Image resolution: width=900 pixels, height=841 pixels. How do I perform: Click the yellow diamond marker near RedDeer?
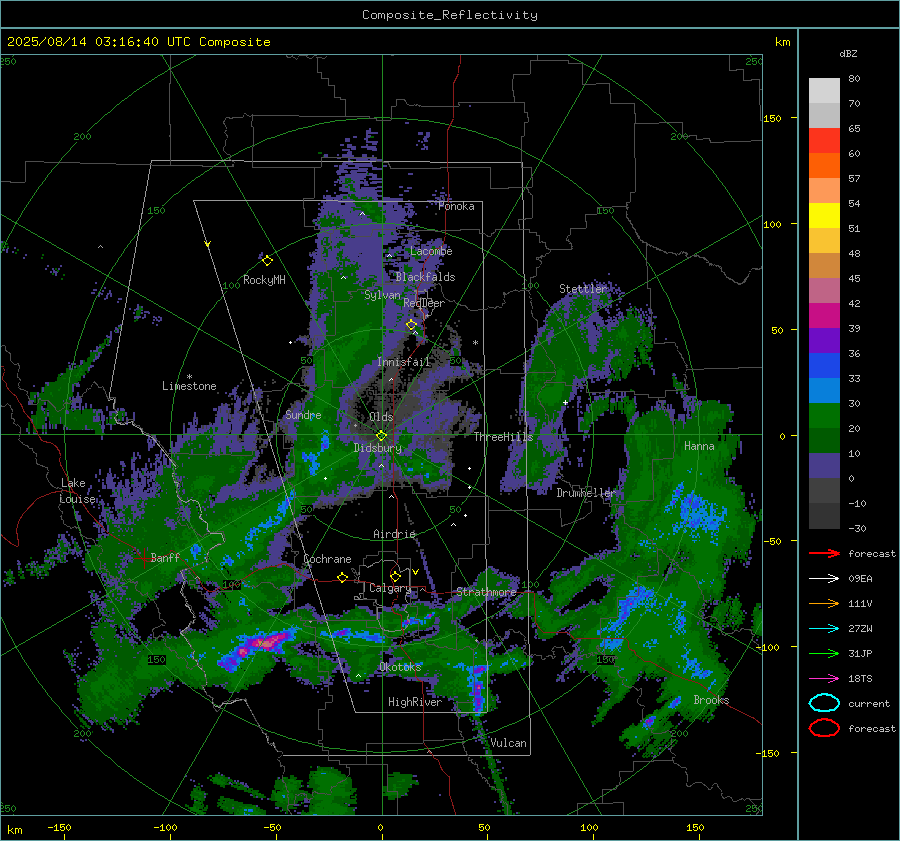[411, 325]
